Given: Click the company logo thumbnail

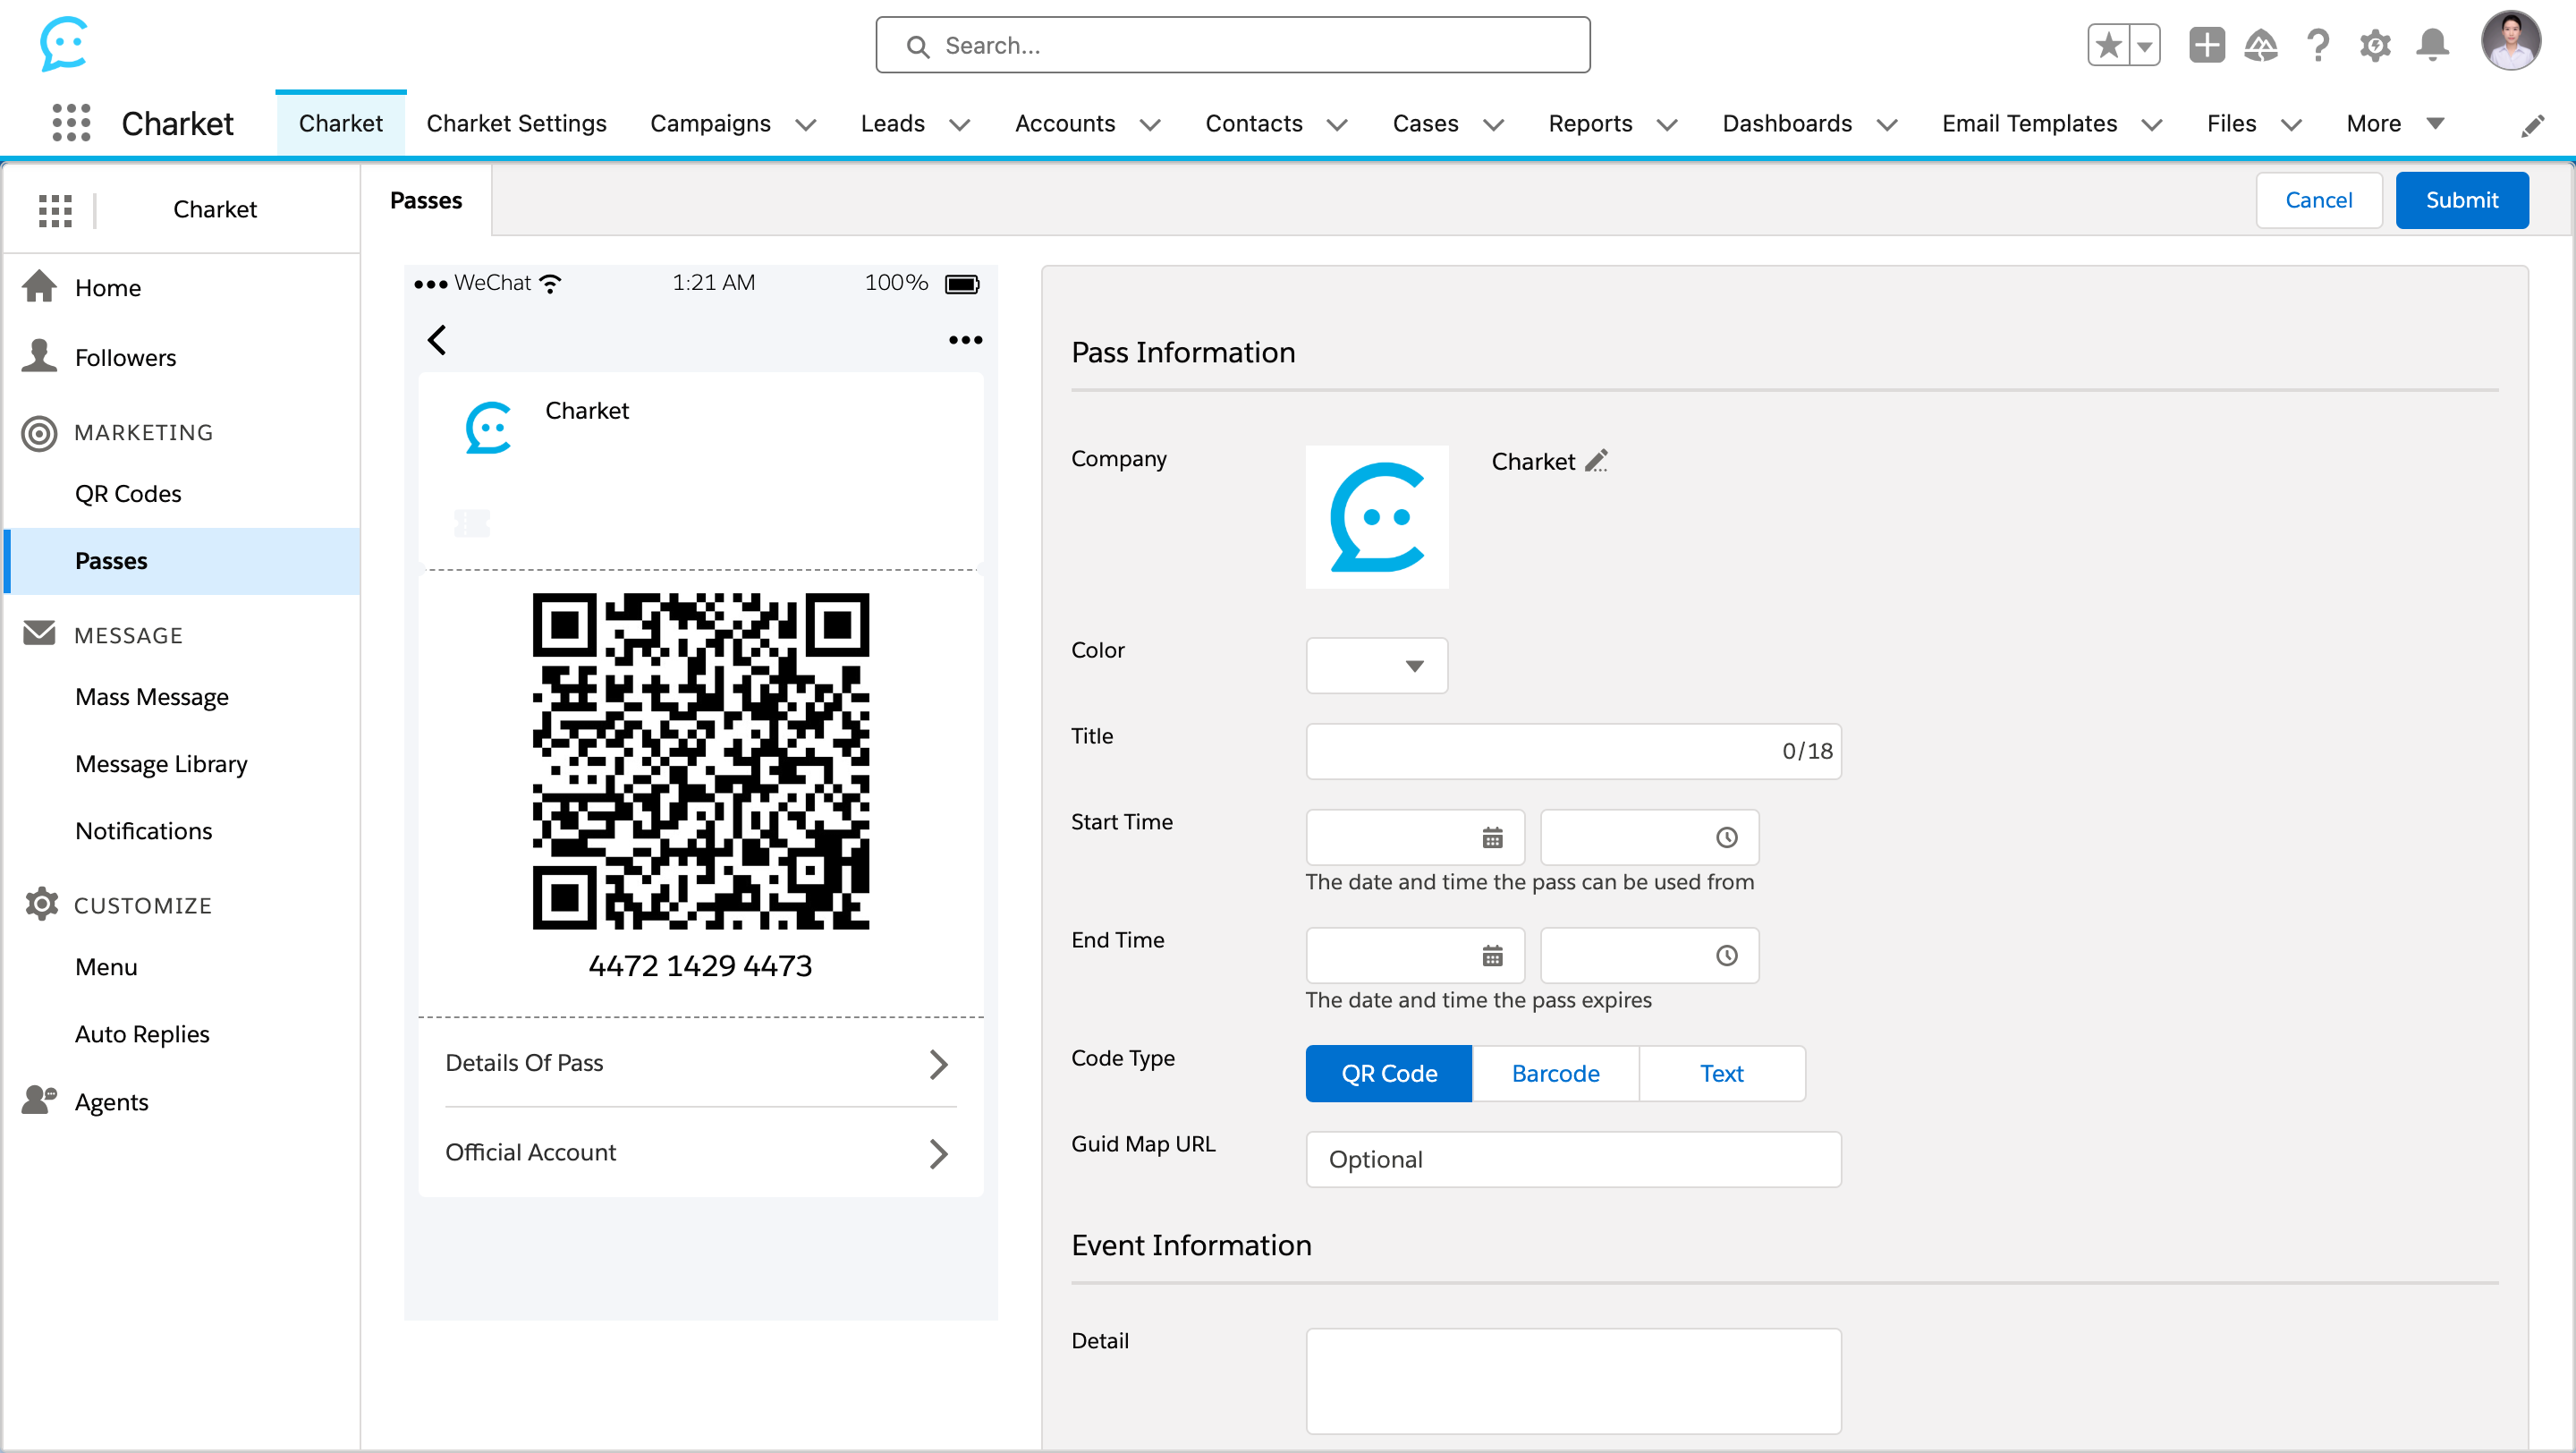Looking at the screenshot, I should pos(1377,517).
